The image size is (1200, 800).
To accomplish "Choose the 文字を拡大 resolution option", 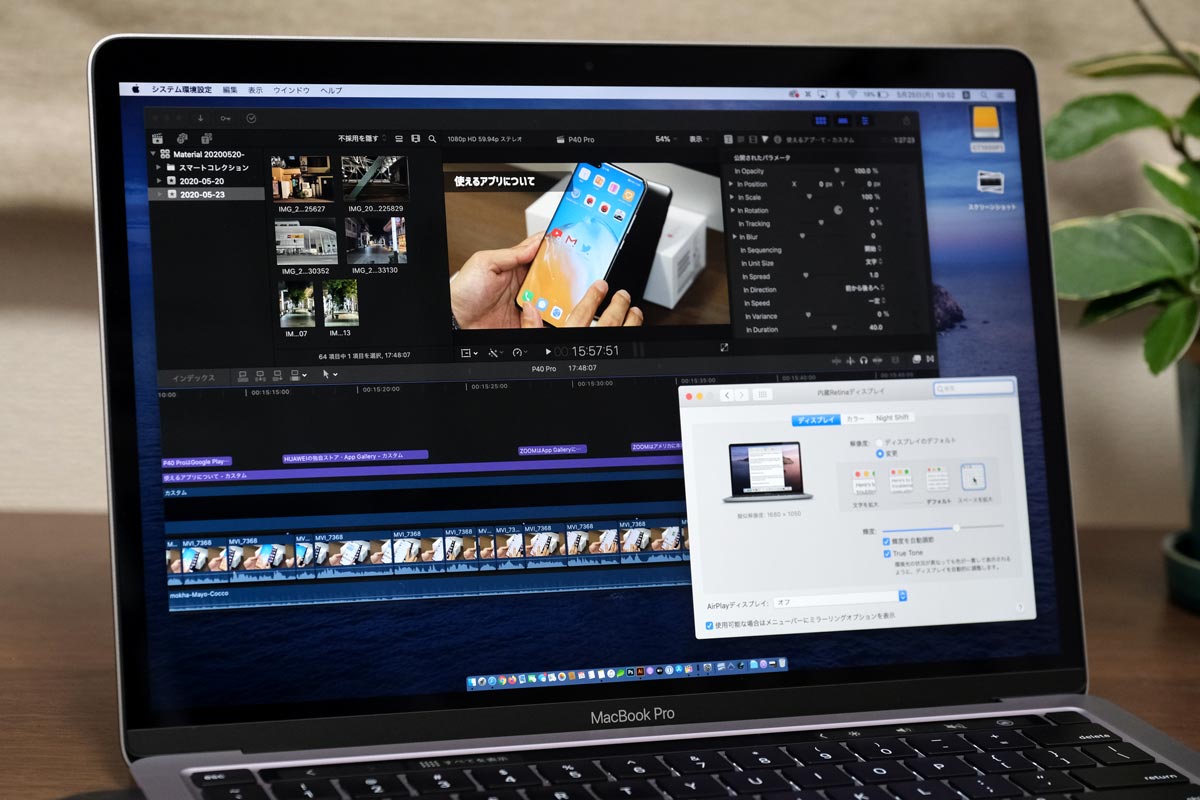I will click(x=865, y=484).
